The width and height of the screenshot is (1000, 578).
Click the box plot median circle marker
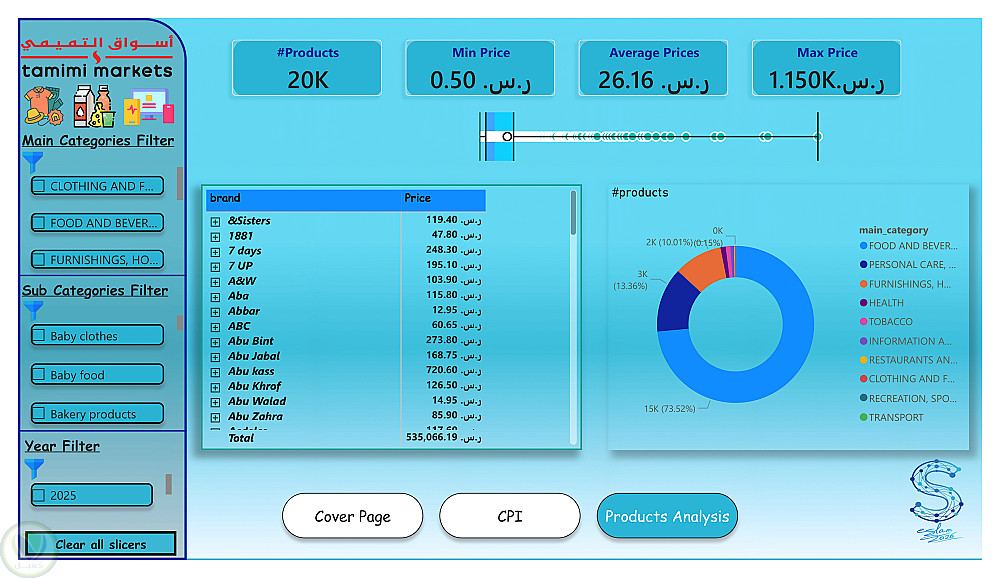507,137
